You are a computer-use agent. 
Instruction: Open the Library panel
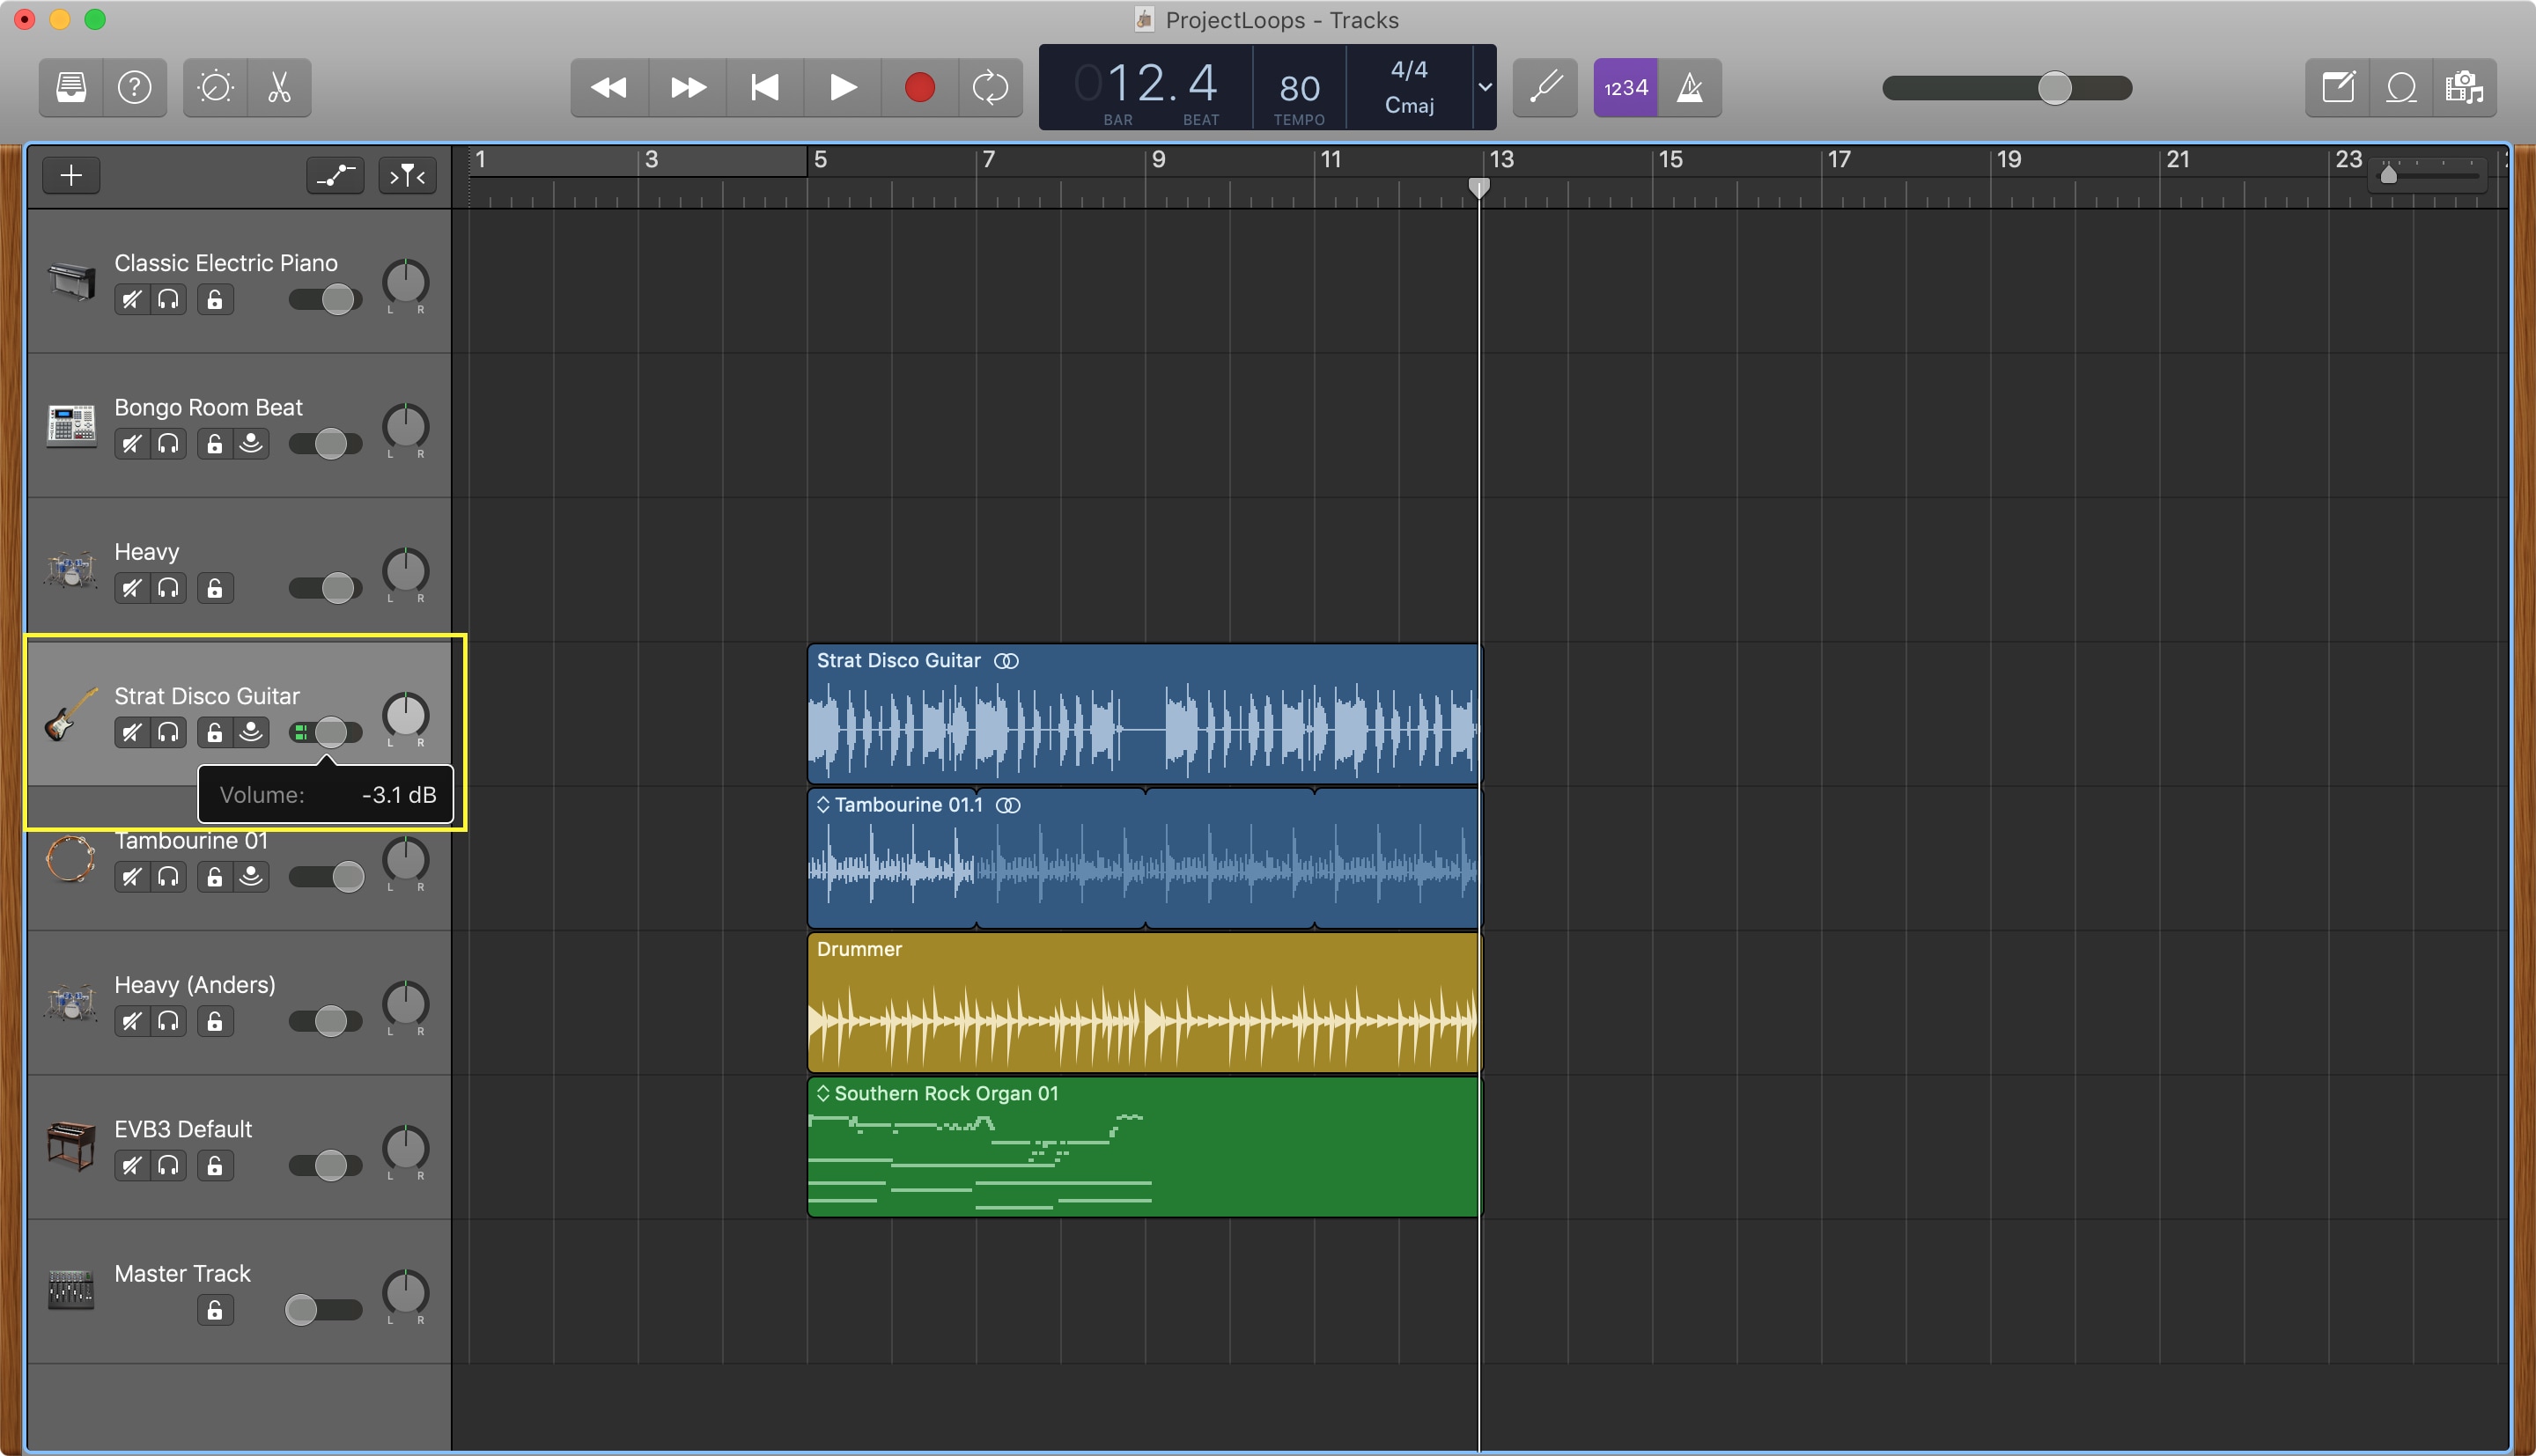point(71,88)
